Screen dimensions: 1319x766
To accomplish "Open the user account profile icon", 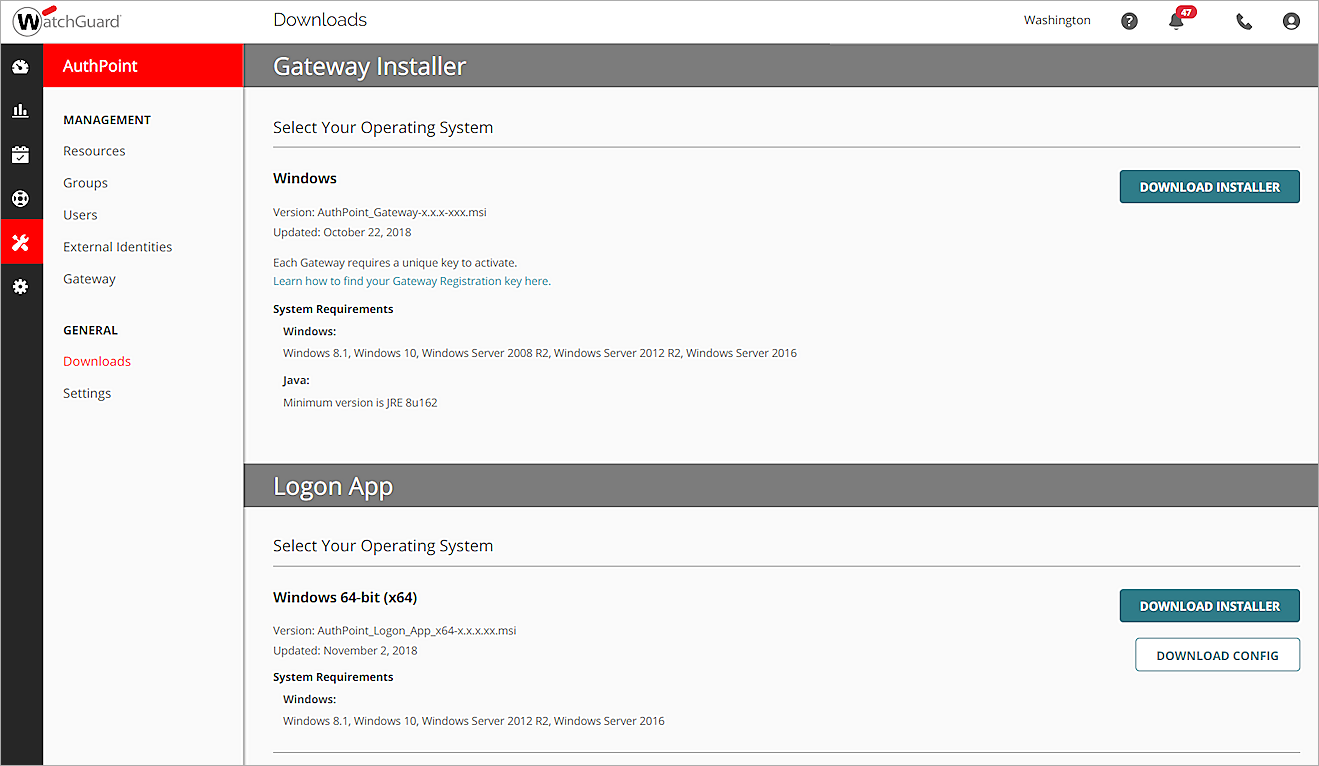I will click(x=1291, y=21).
